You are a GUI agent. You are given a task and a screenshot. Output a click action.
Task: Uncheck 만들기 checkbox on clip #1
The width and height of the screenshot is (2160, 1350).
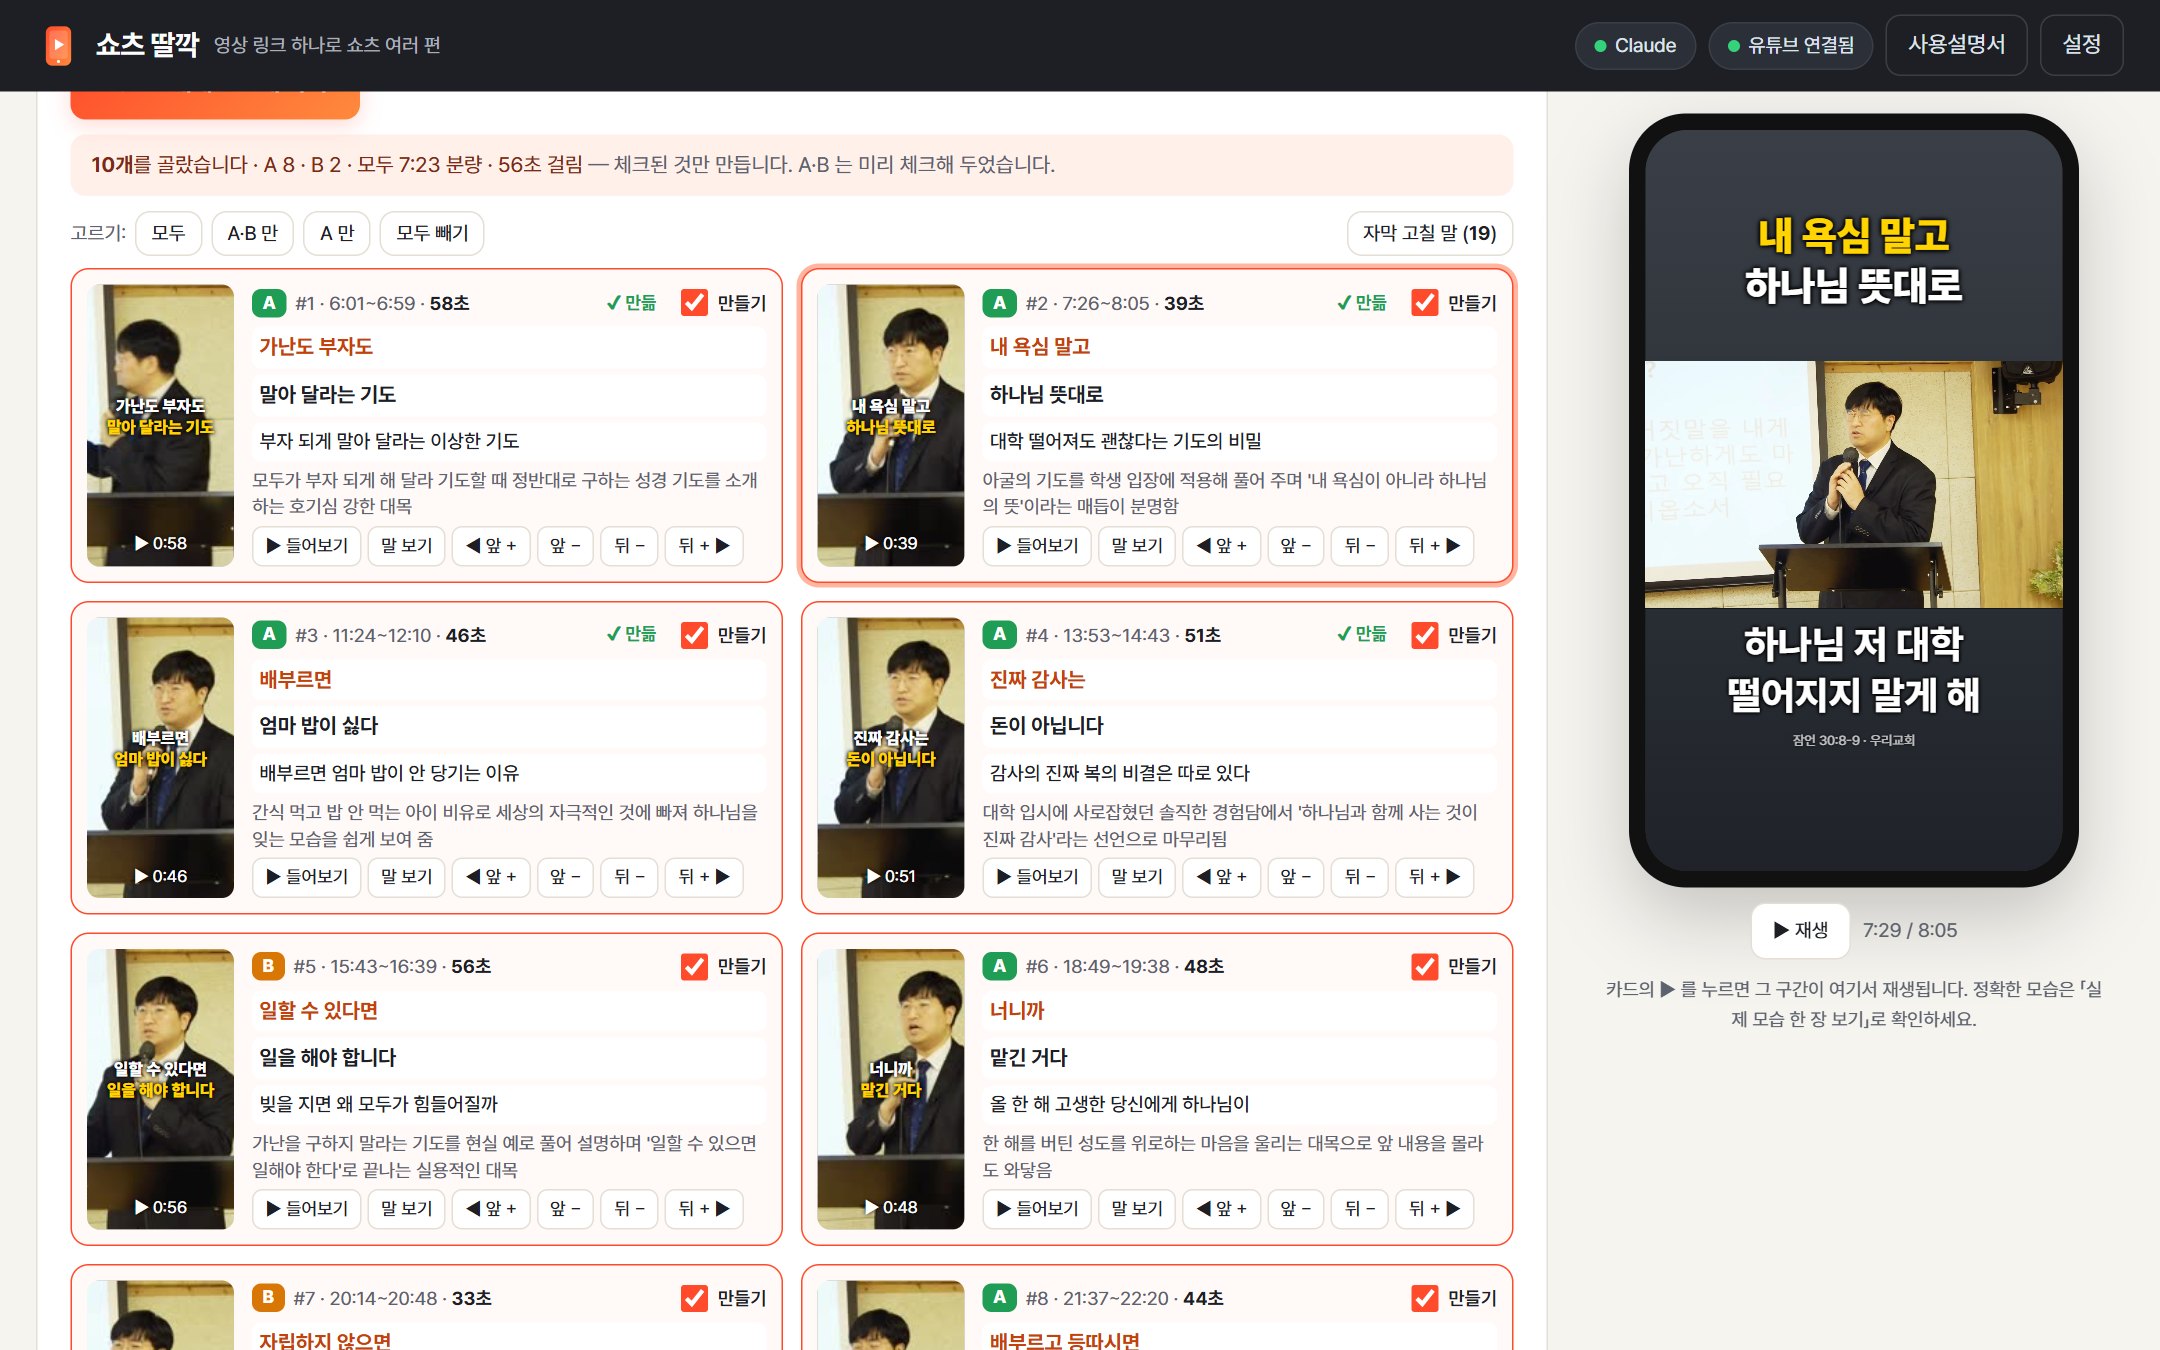(694, 303)
